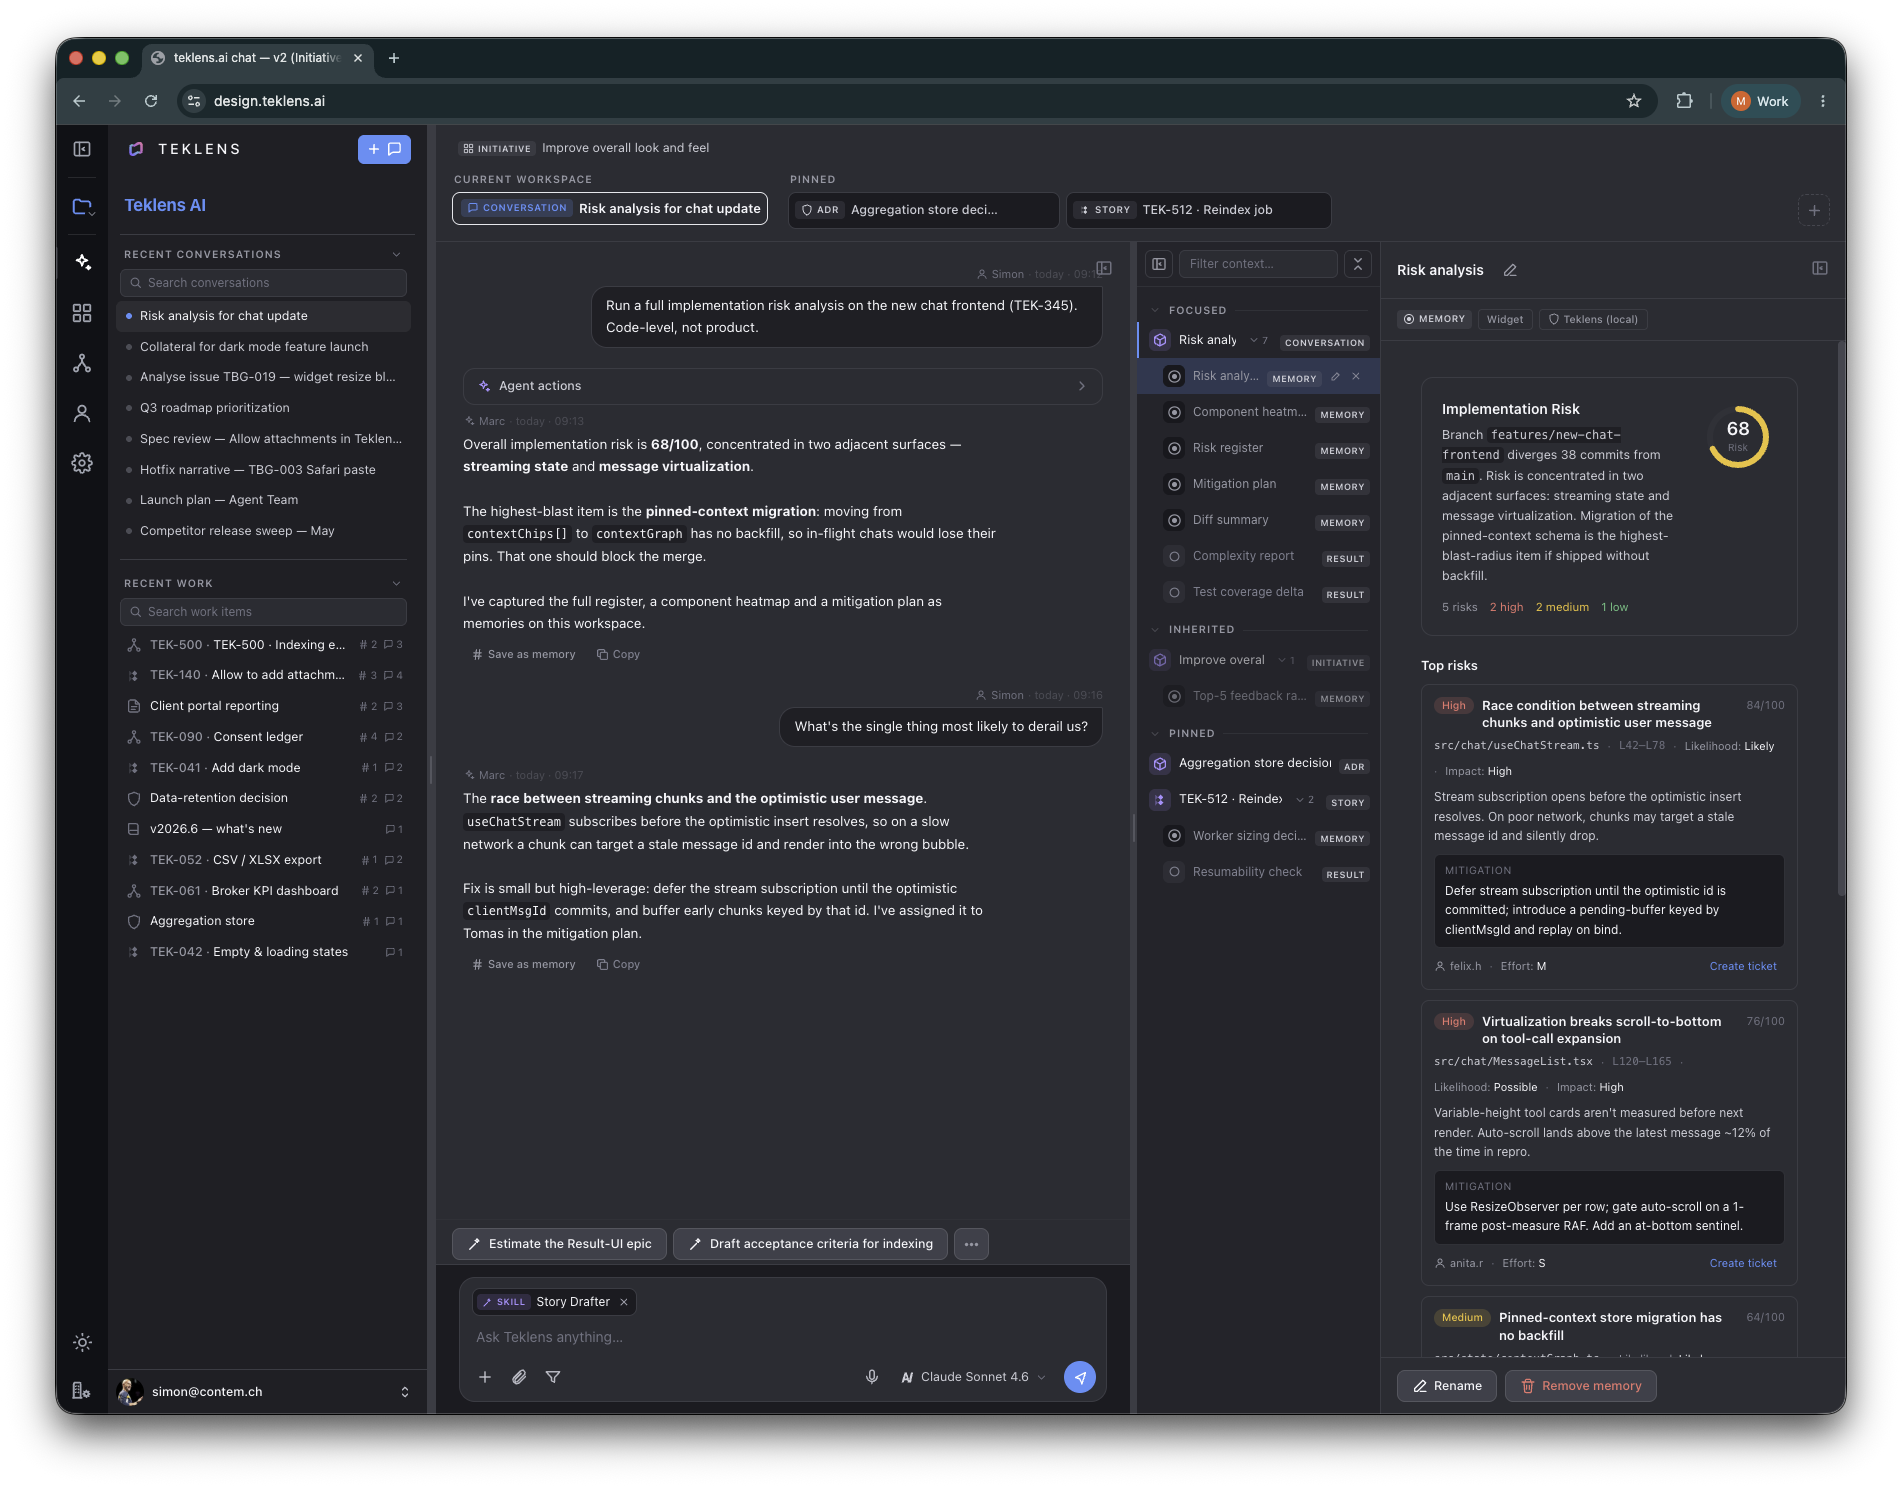Screen dimensions: 1902x1488
Task: Expand the Agent actions row
Action: [782, 386]
